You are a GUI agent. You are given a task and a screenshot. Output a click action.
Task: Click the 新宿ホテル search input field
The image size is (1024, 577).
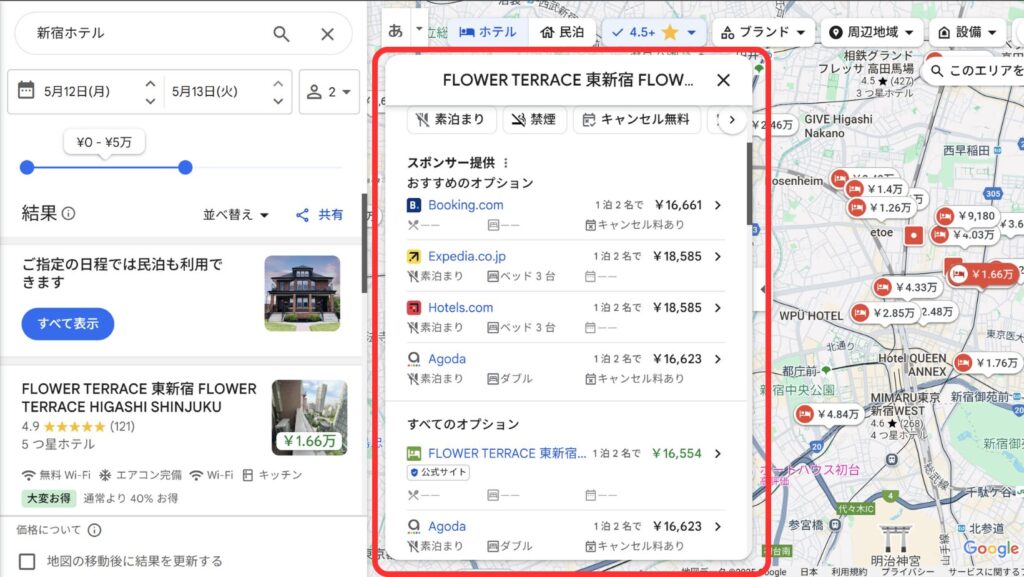(x=149, y=33)
